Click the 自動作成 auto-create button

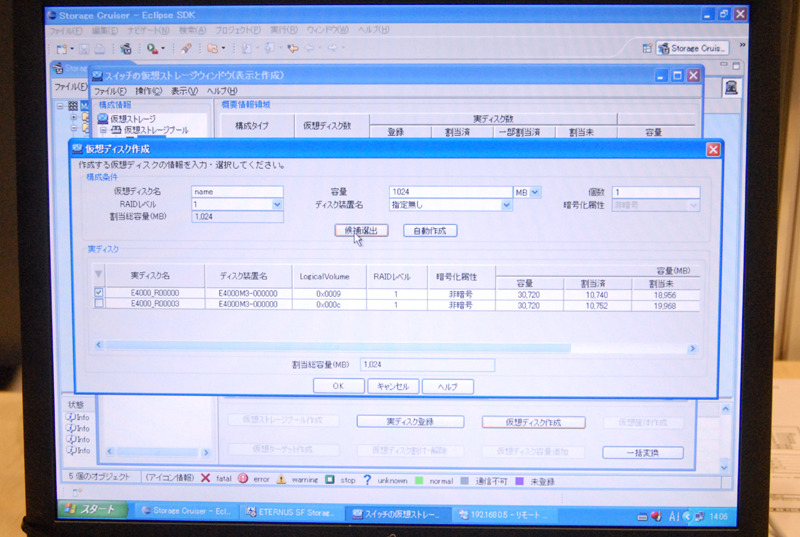point(430,231)
